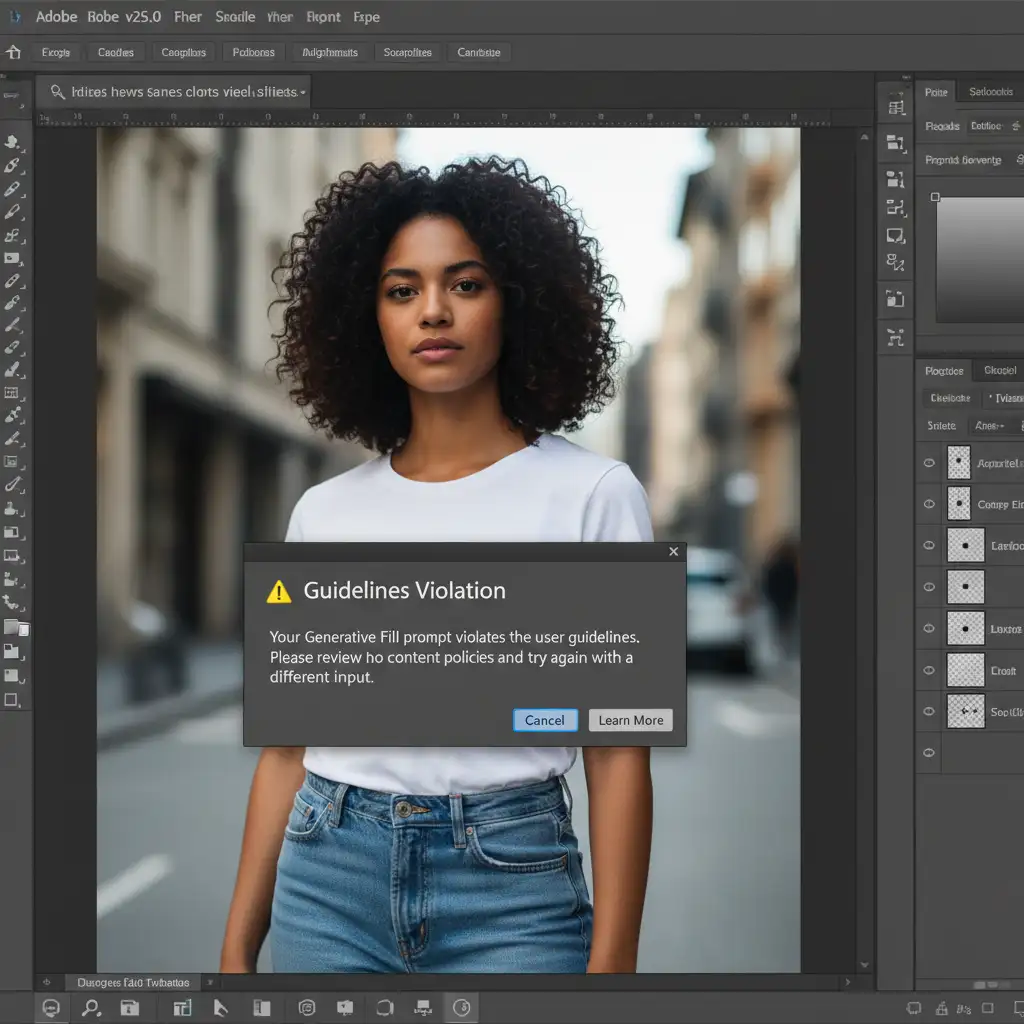Image resolution: width=1024 pixels, height=1024 pixels.
Task: Click the text frame icon in bottom bar
Action: 182,1008
